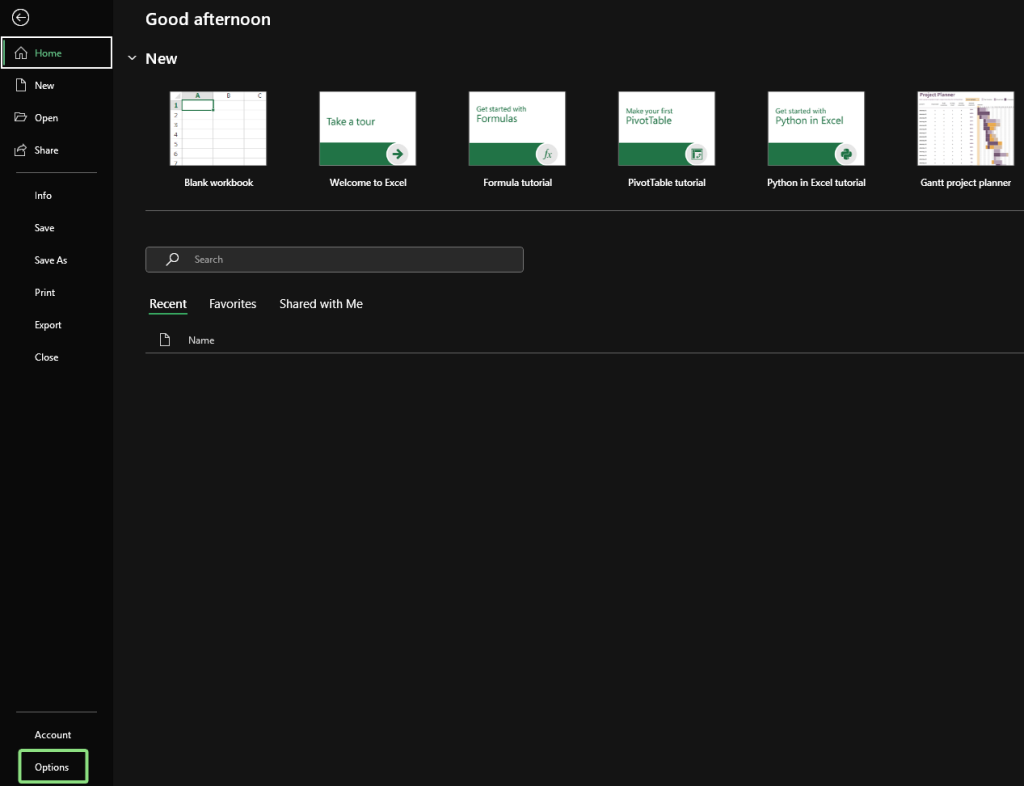Image resolution: width=1024 pixels, height=786 pixels.
Task: Select Save As in sidebar
Action: point(50,259)
